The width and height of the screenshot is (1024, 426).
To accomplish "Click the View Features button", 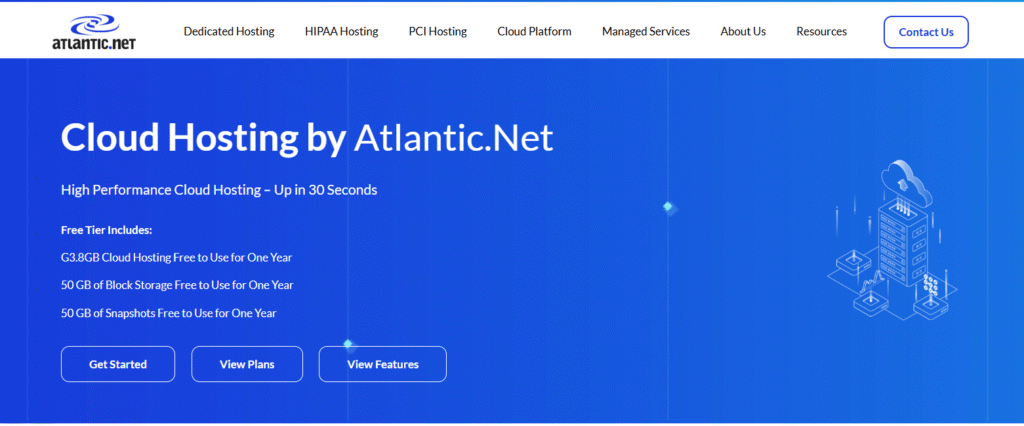I will click(382, 364).
